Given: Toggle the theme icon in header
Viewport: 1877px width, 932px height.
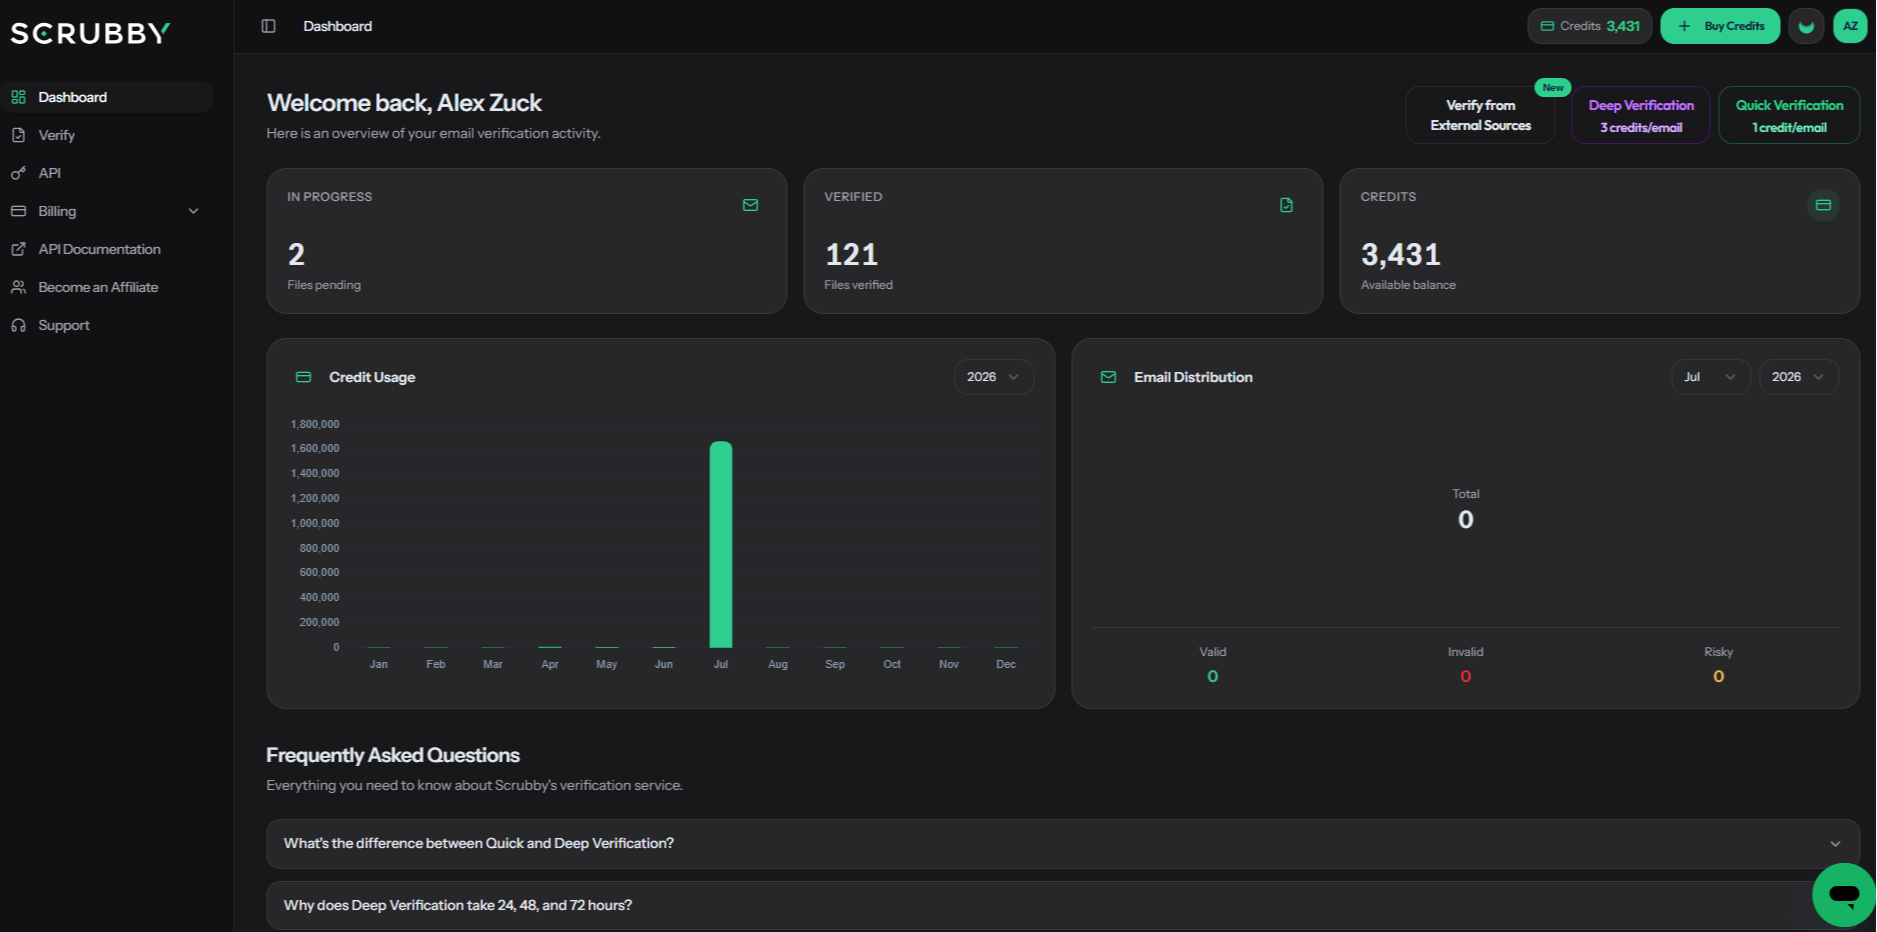Looking at the screenshot, I should tap(1806, 26).
